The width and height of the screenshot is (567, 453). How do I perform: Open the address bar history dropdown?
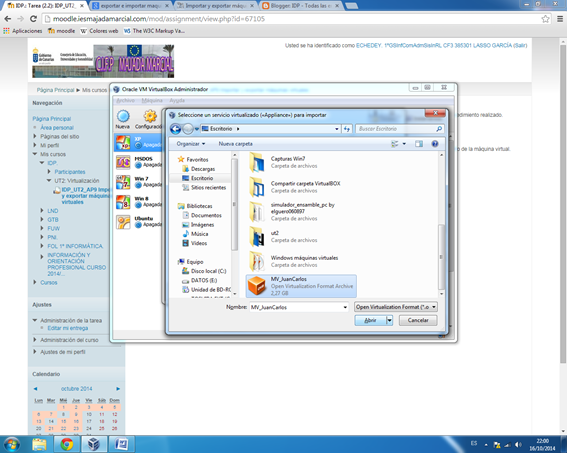(x=337, y=129)
